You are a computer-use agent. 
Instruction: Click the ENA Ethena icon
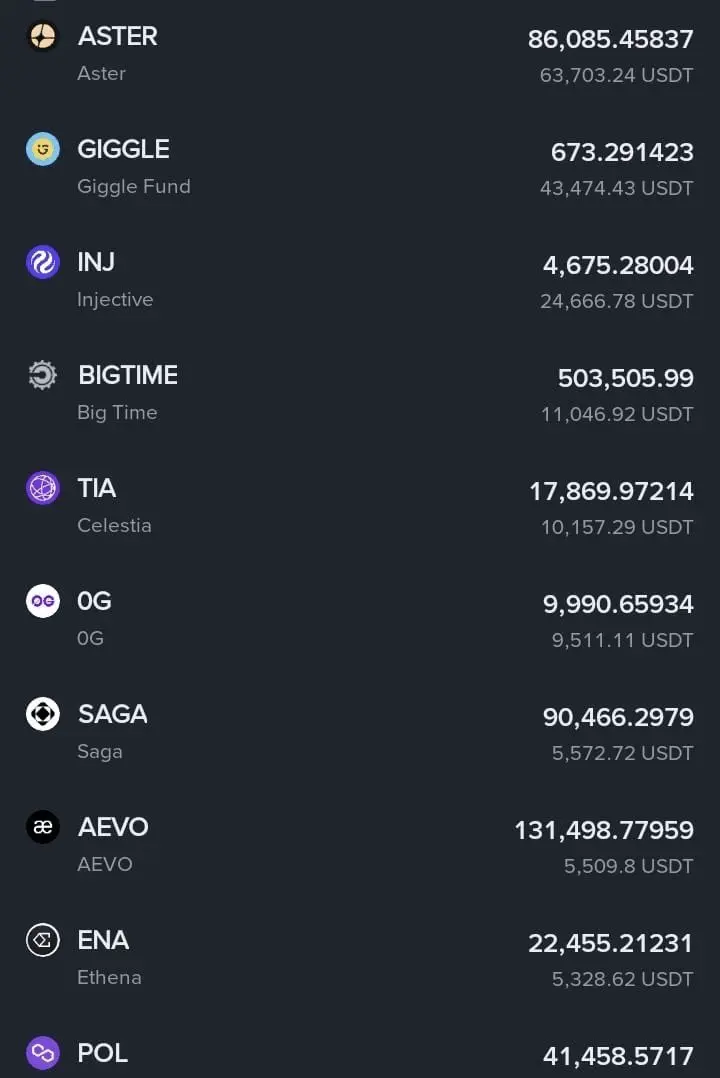click(43, 940)
